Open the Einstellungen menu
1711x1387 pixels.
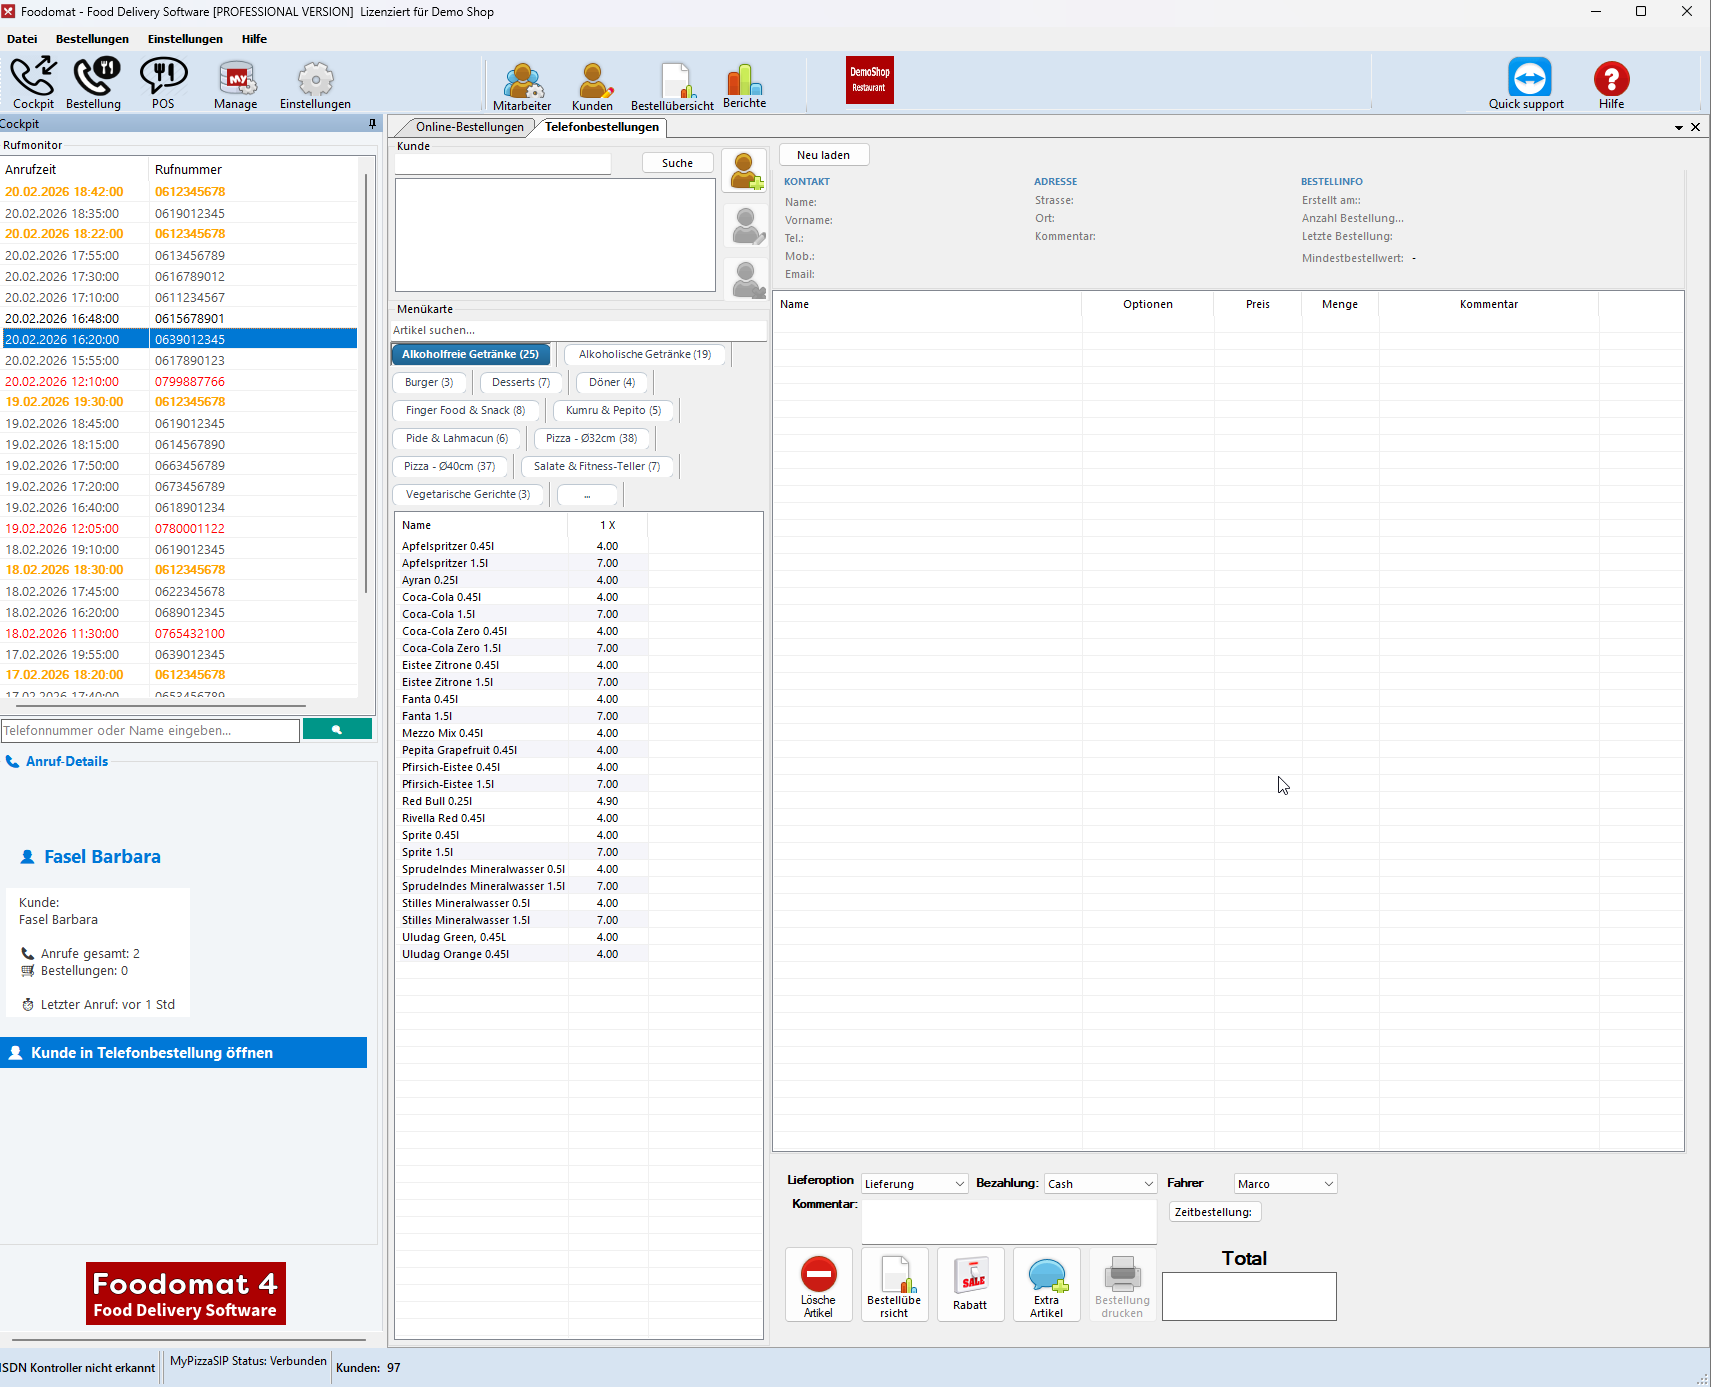[x=185, y=39]
